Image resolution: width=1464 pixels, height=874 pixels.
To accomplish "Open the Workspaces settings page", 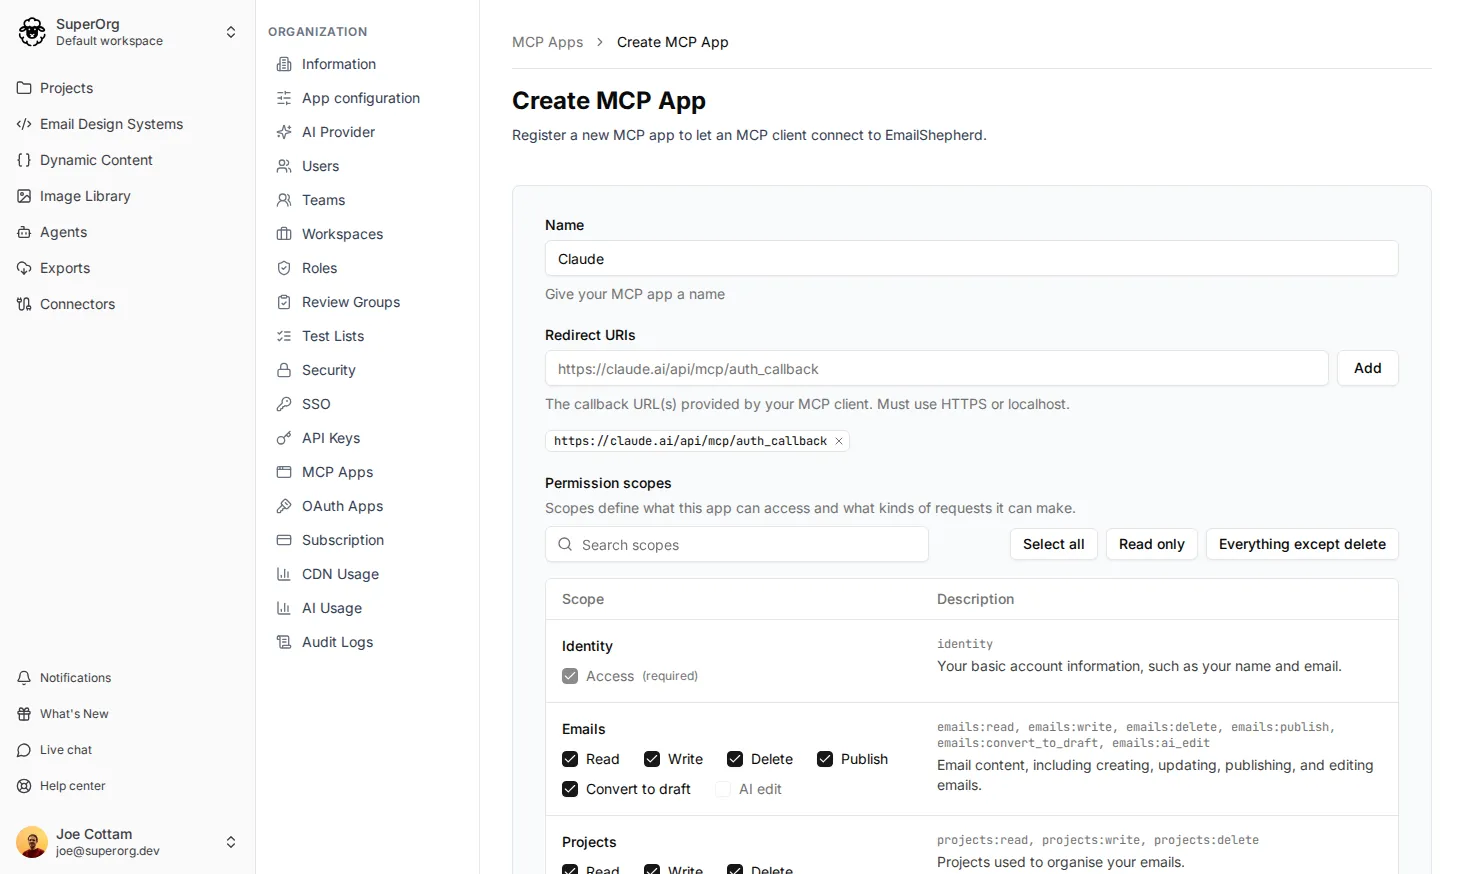I will (343, 234).
